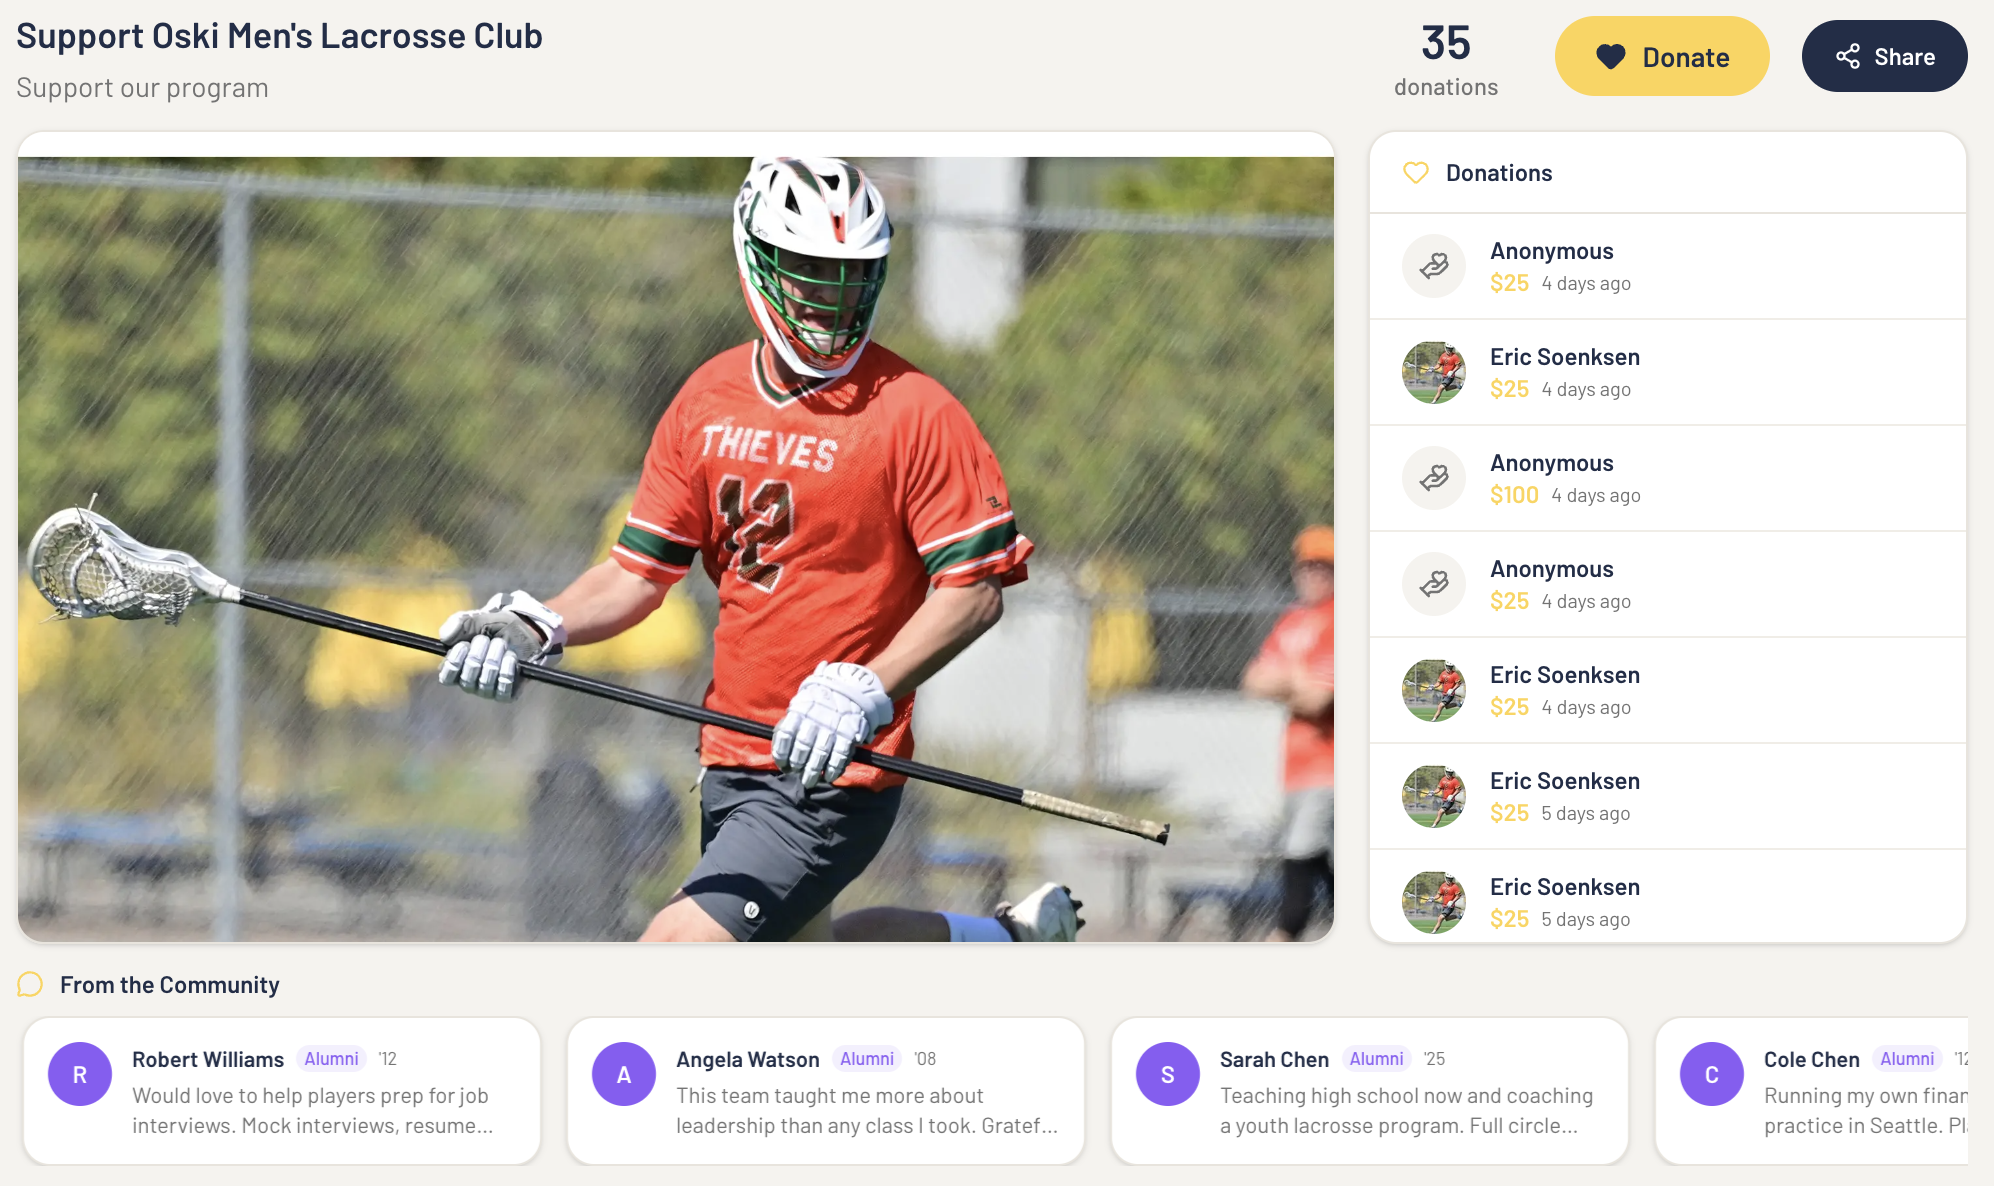This screenshot has height=1186, width=1994.
Task: Click the first Anonymous donor hand icon
Action: [1434, 266]
